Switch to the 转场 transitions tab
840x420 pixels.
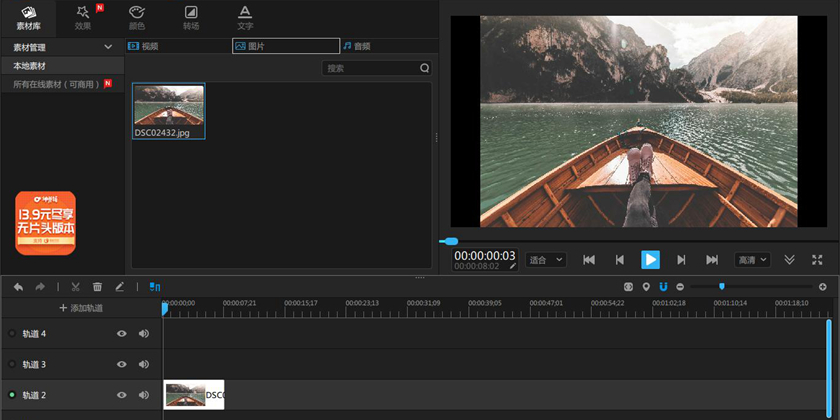(x=190, y=17)
